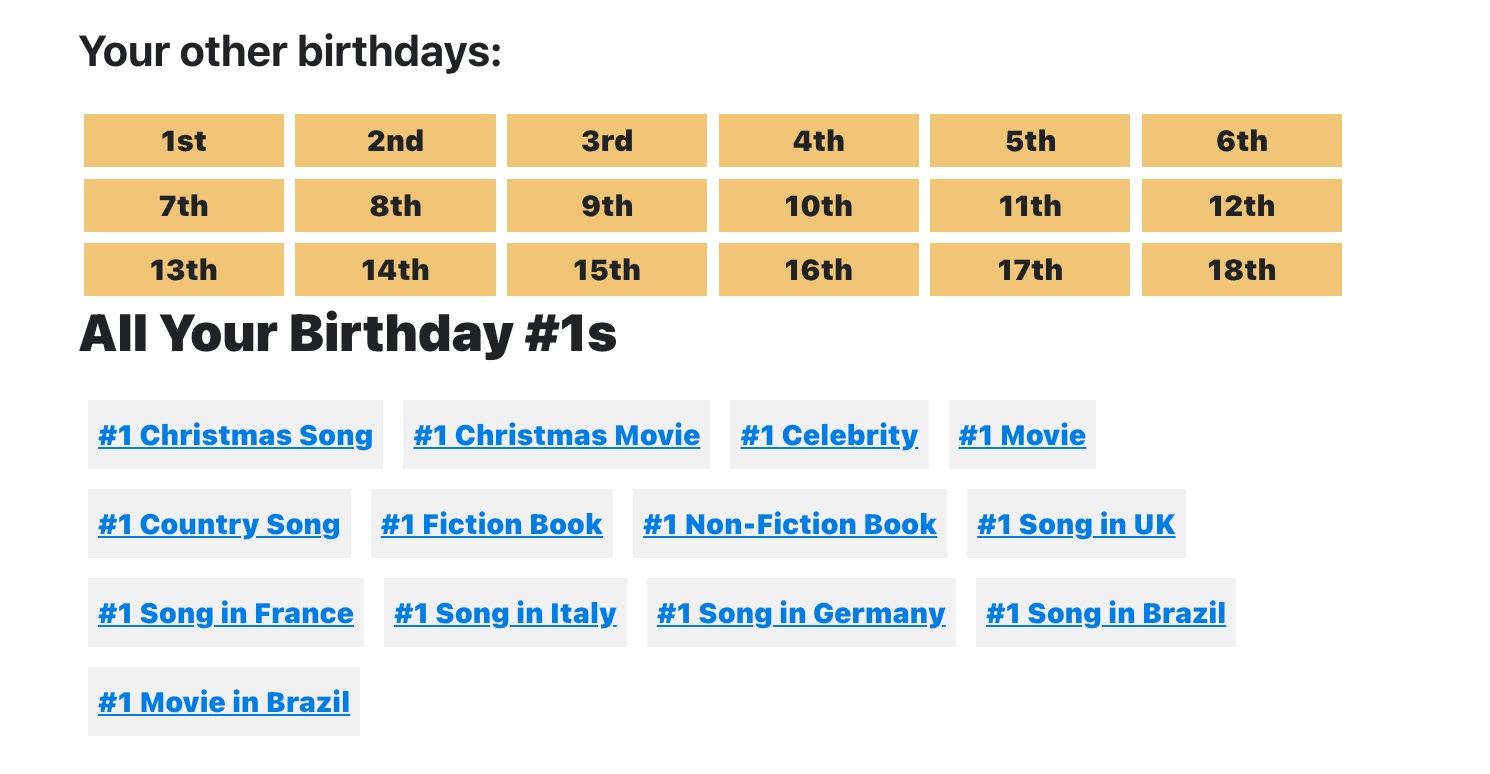
Task: Open the #1 Song in Germany link
Action: click(801, 613)
